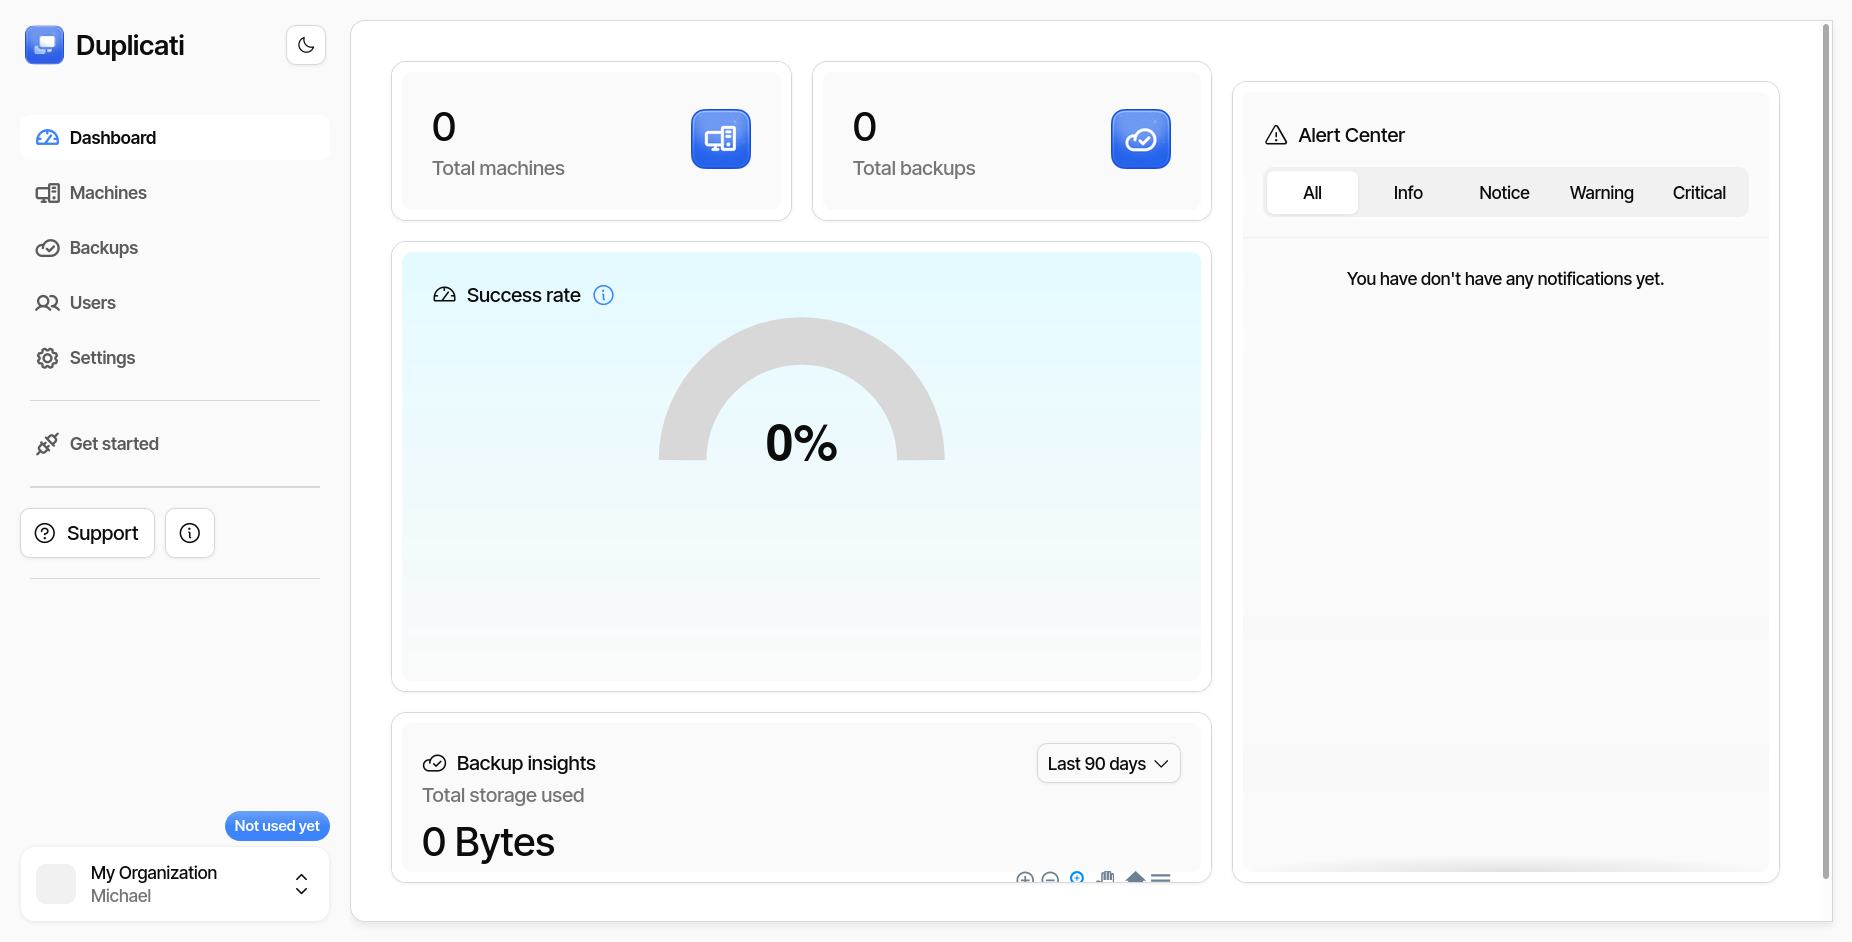Click the Backup insights cloud icon
Viewport: 1852px width, 942px height.
coord(434,764)
